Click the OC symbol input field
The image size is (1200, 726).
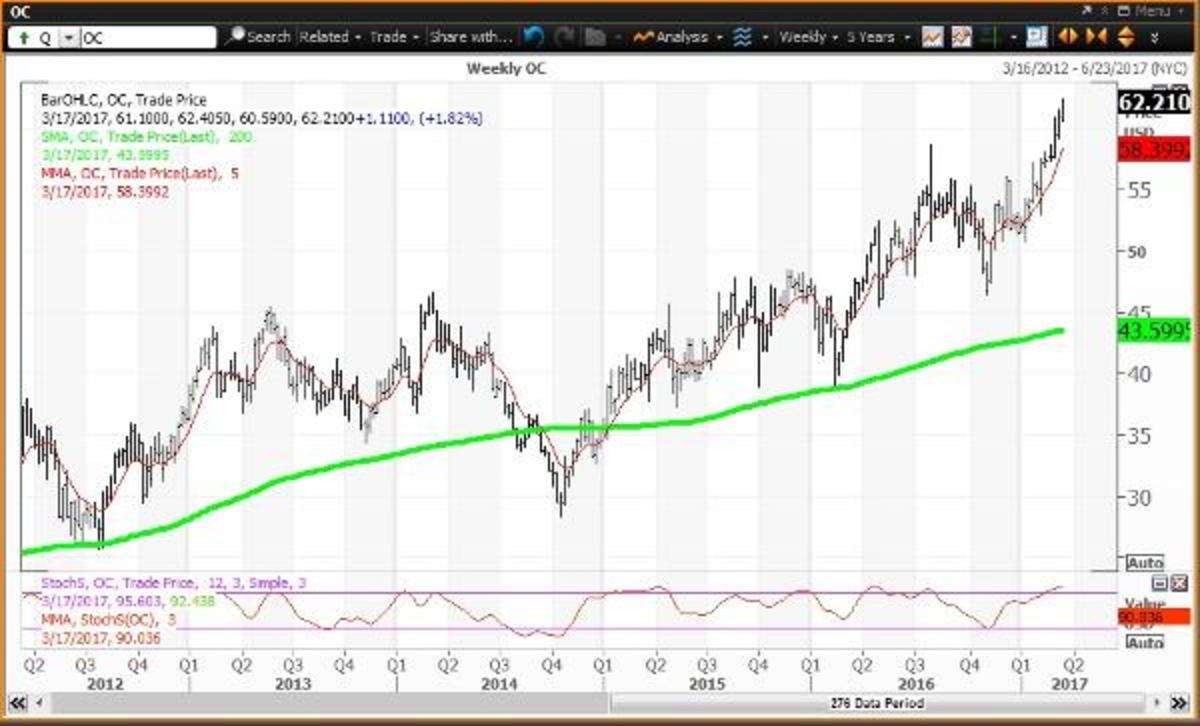coord(147,38)
